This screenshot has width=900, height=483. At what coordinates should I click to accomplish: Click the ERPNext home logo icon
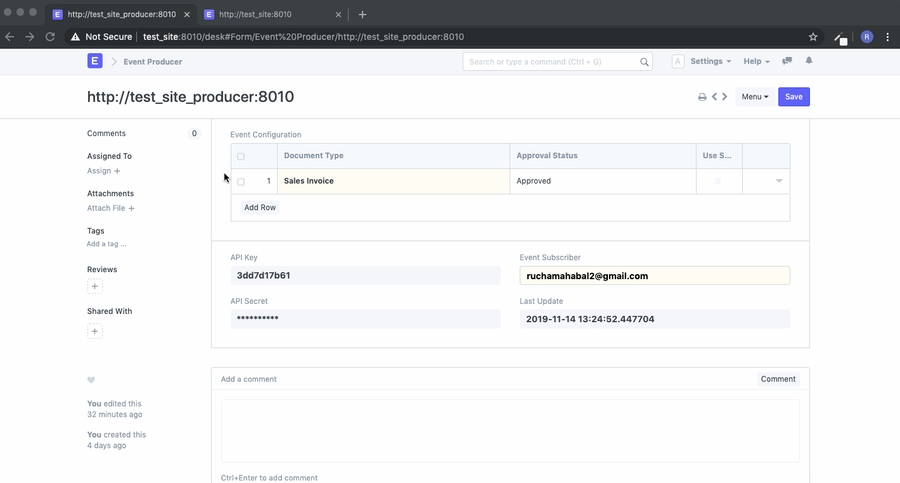(x=95, y=61)
